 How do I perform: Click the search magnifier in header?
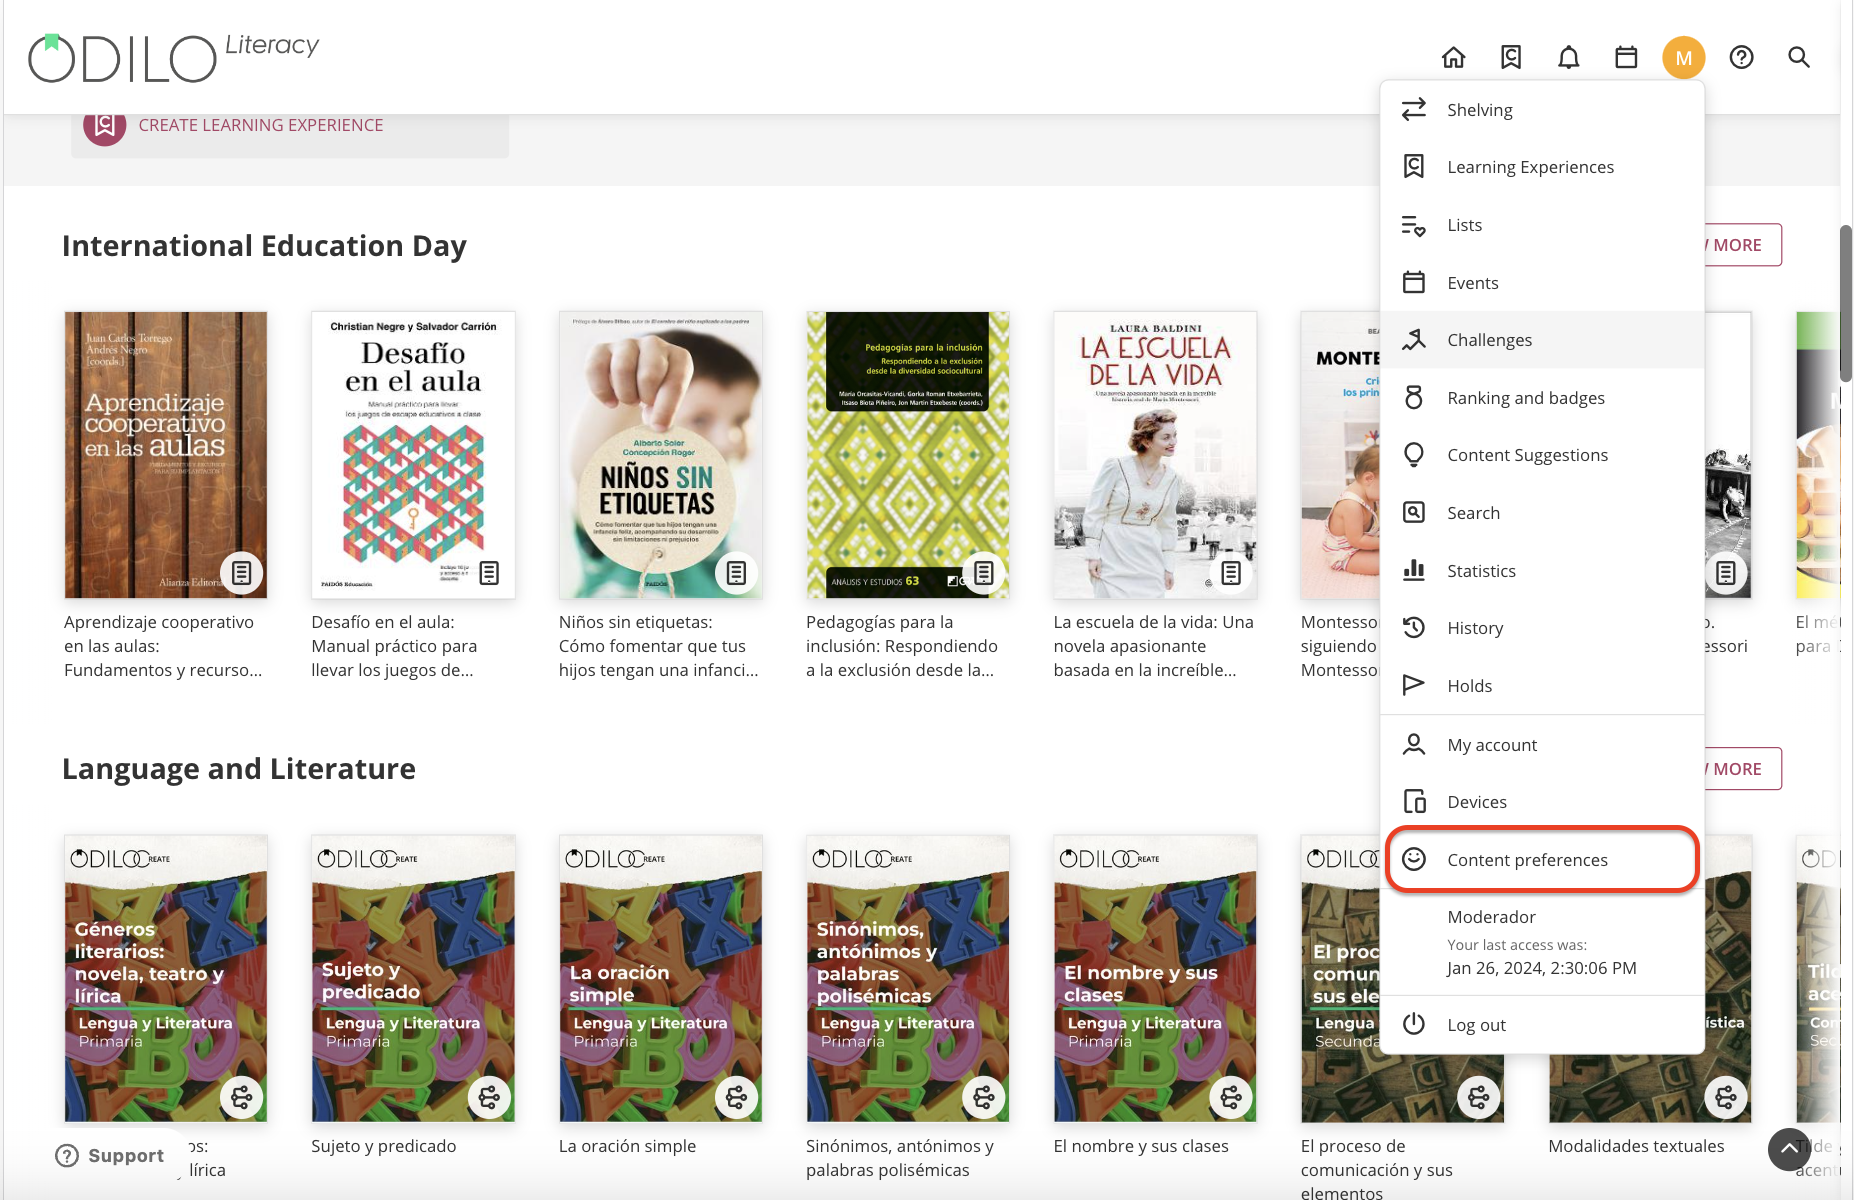click(1799, 58)
